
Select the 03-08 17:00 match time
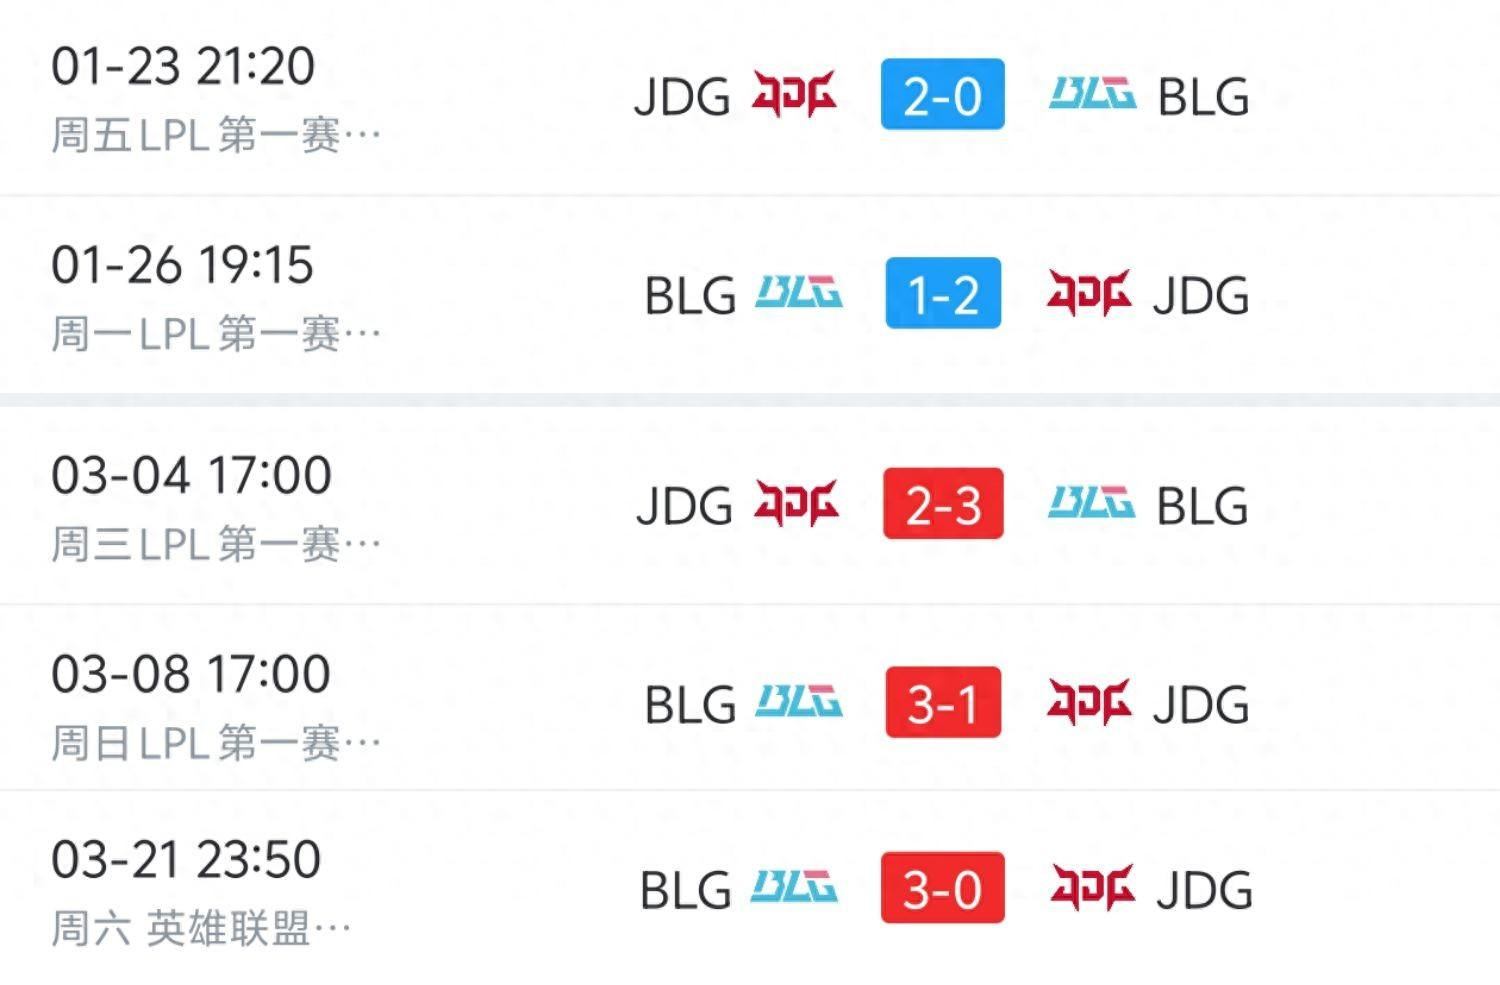click(x=191, y=674)
